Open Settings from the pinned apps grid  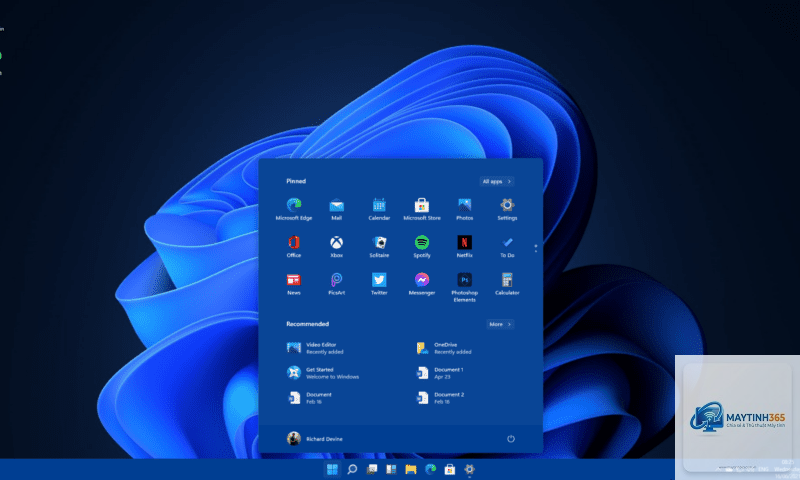(x=507, y=209)
